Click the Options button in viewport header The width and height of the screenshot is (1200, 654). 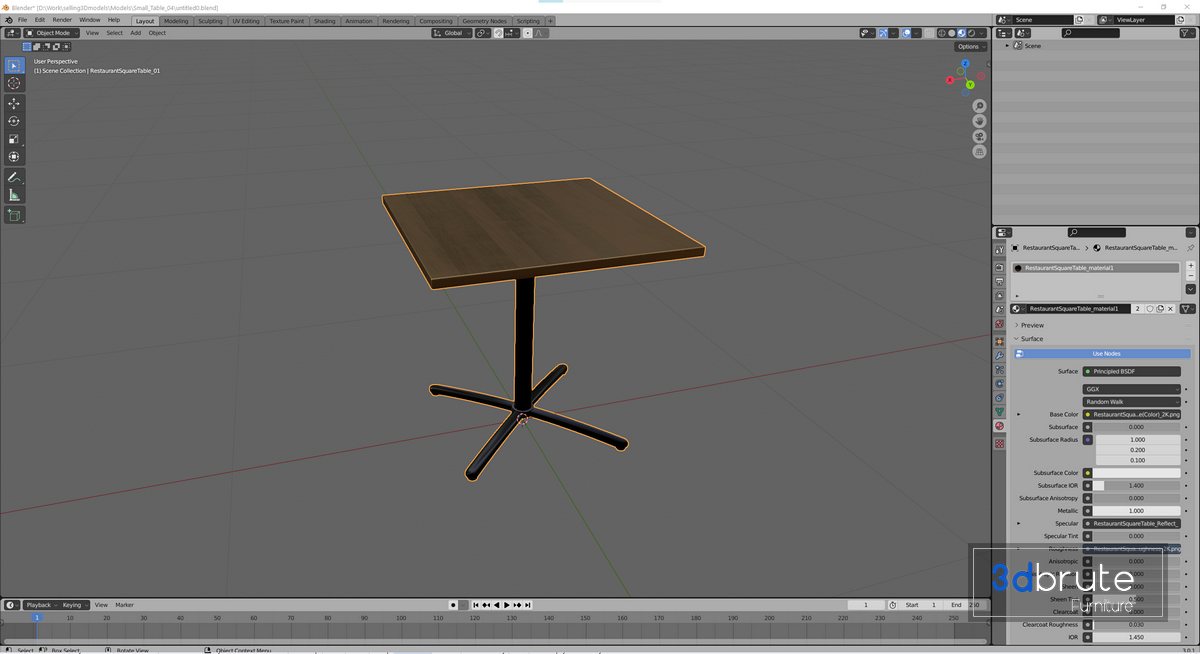968,46
